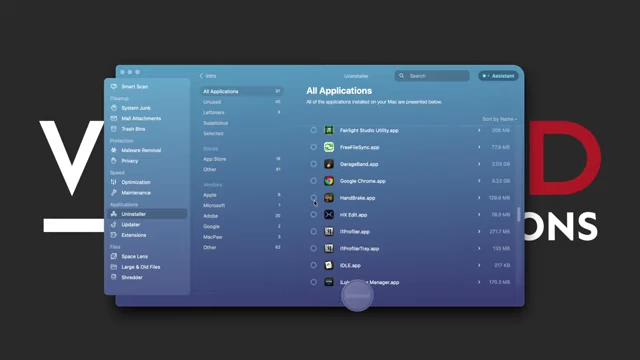The image size is (640, 360).
Task: Click the Maintenance wrench icon
Action: (114, 193)
